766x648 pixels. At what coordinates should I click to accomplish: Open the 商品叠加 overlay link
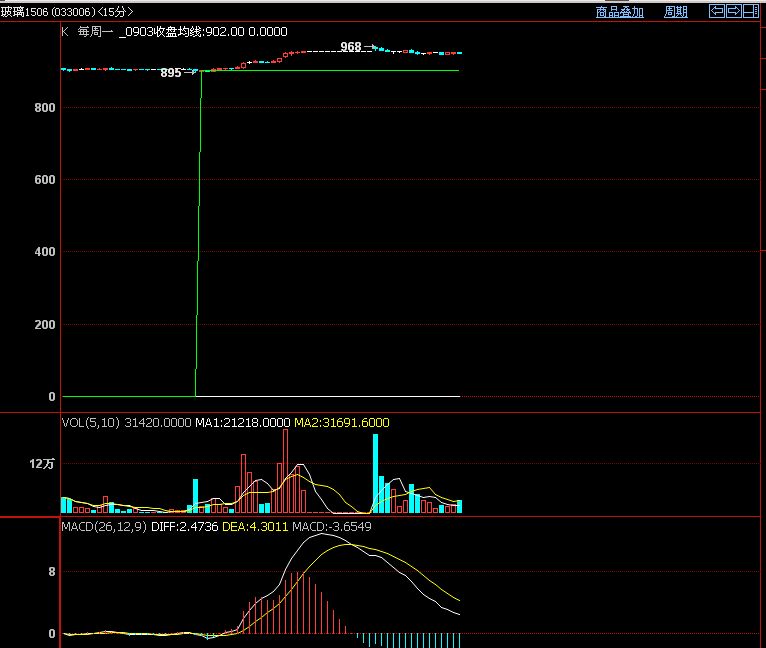click(x=619, y=12)
